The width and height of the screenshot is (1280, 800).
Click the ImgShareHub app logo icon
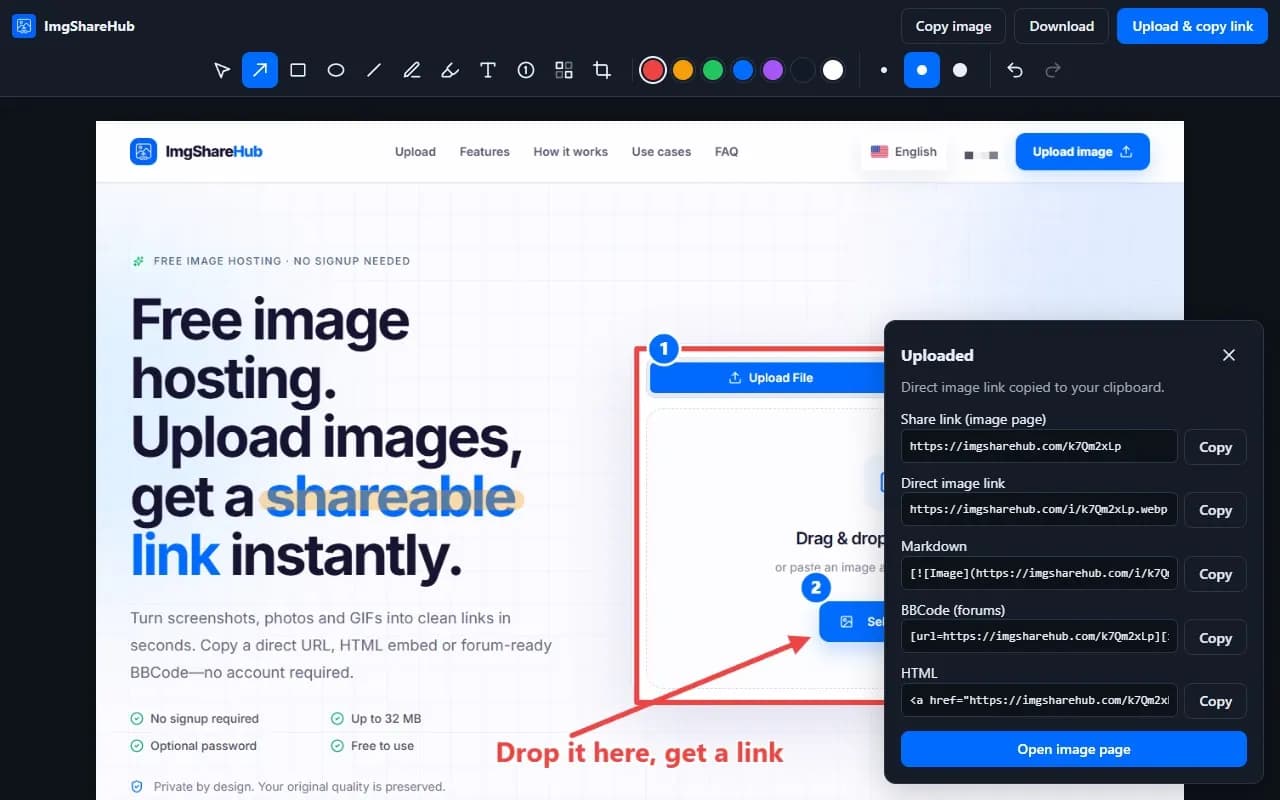coord(24,26)
